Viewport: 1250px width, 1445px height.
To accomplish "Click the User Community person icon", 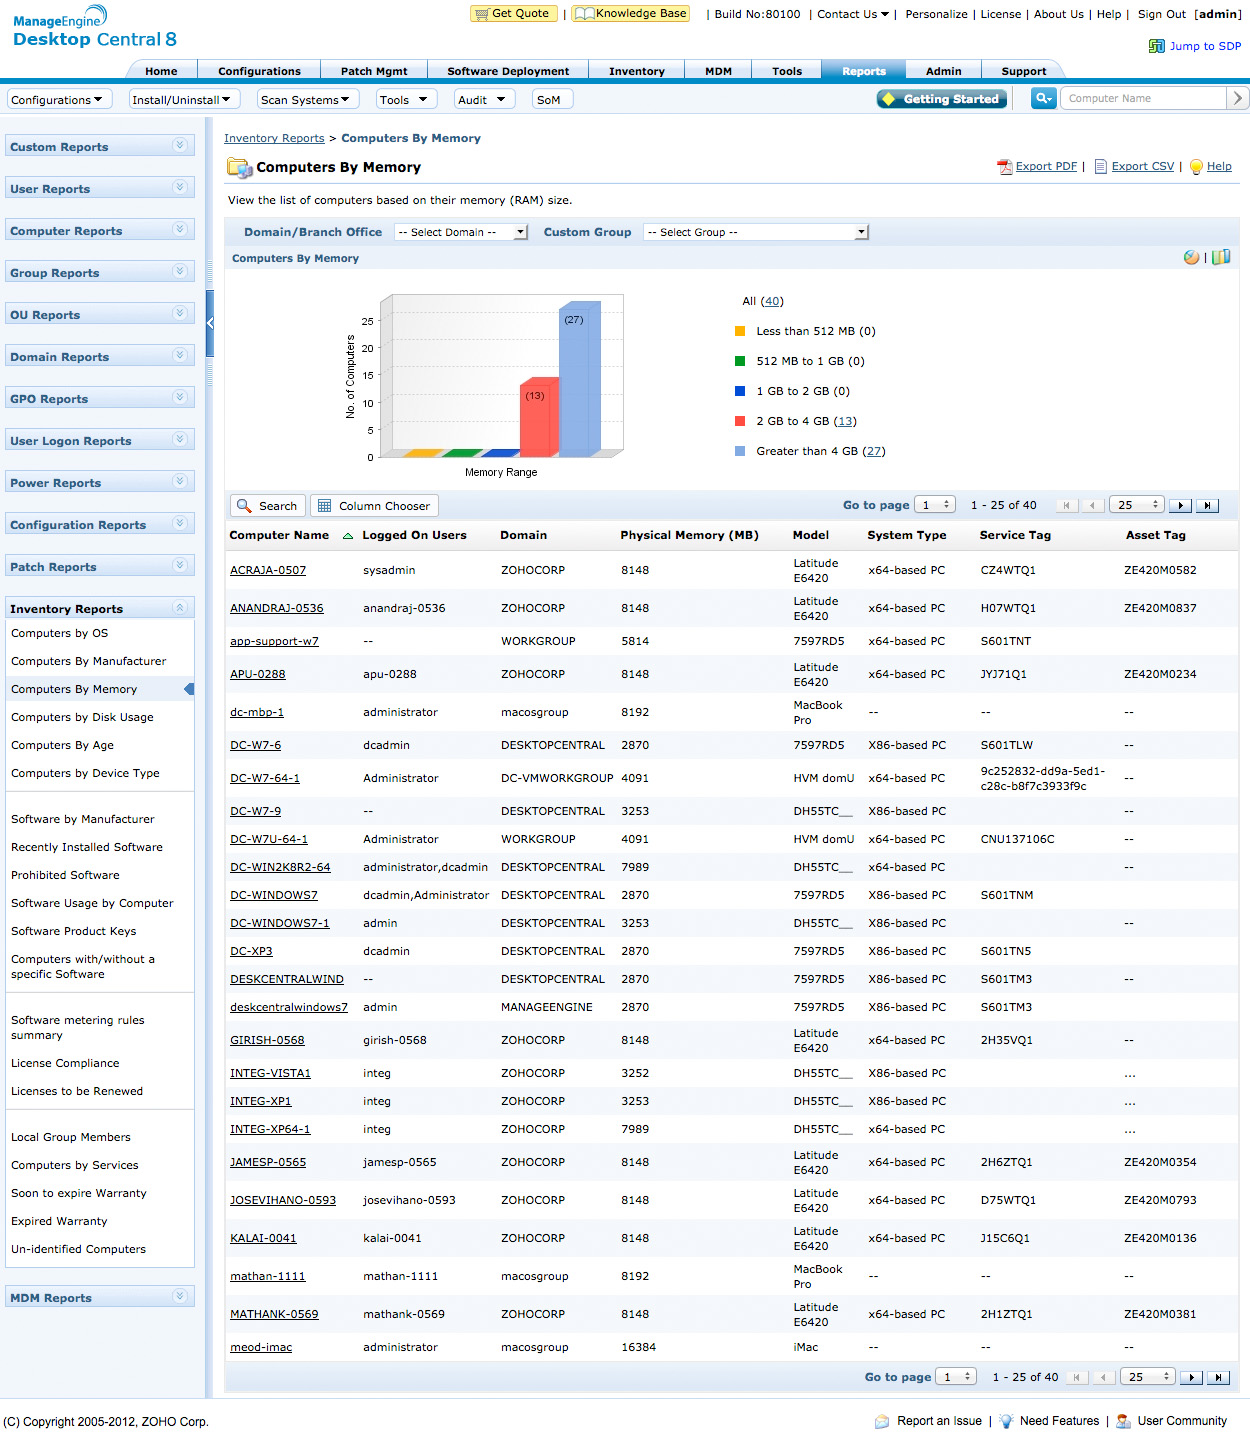I will click(x=1124, y=1421).
